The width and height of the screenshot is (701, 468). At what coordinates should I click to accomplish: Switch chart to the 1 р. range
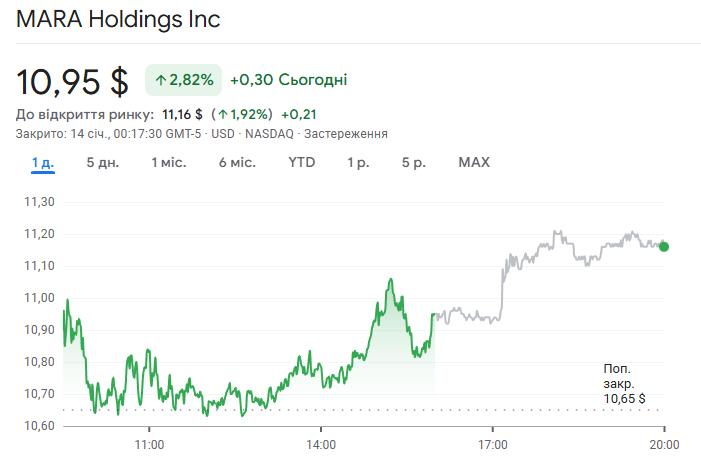[x=358, y=162]
